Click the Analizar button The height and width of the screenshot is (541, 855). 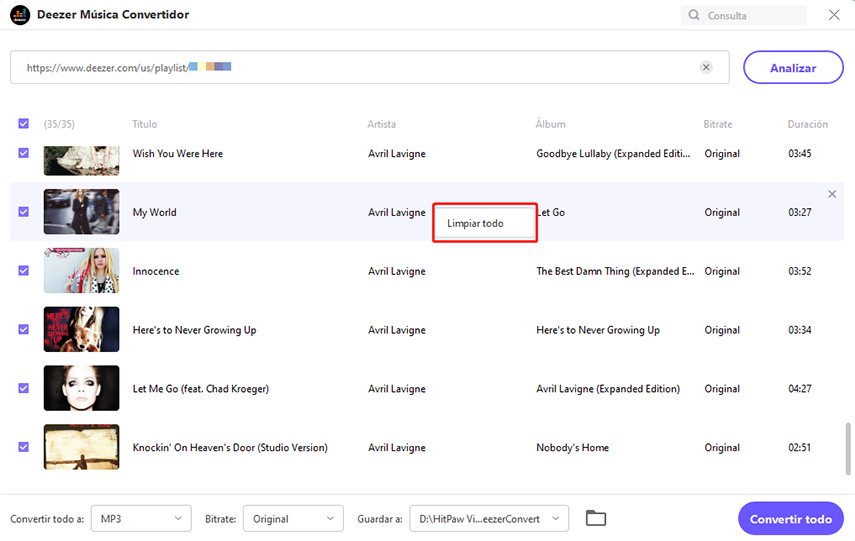click(793, 68)
